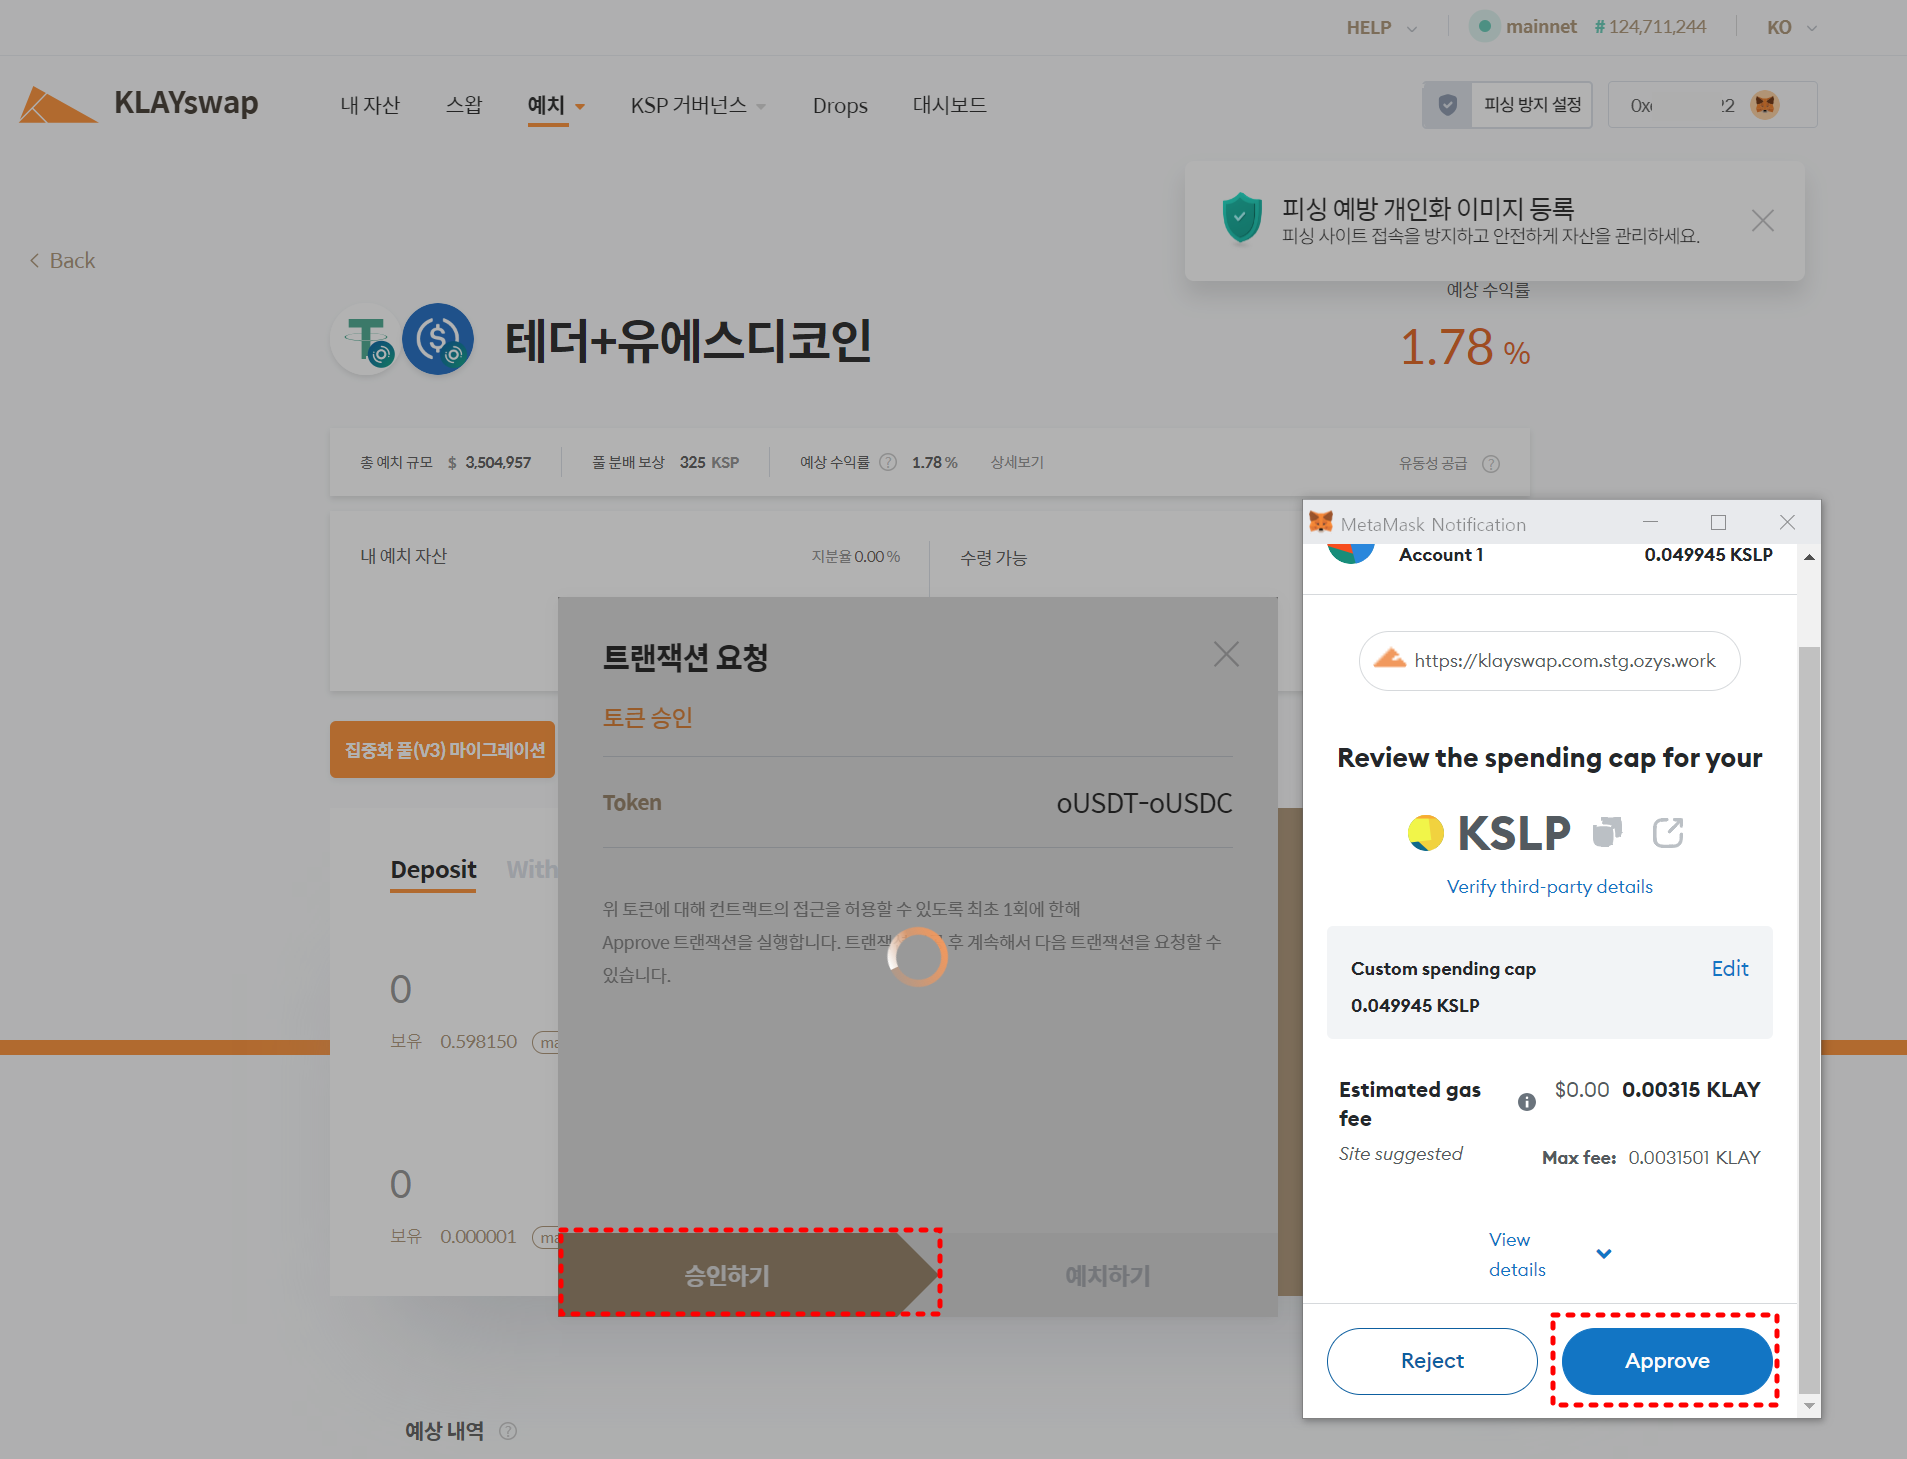
Task: Click the MetaMask fox wallet icon
Action: [1765, 105]
